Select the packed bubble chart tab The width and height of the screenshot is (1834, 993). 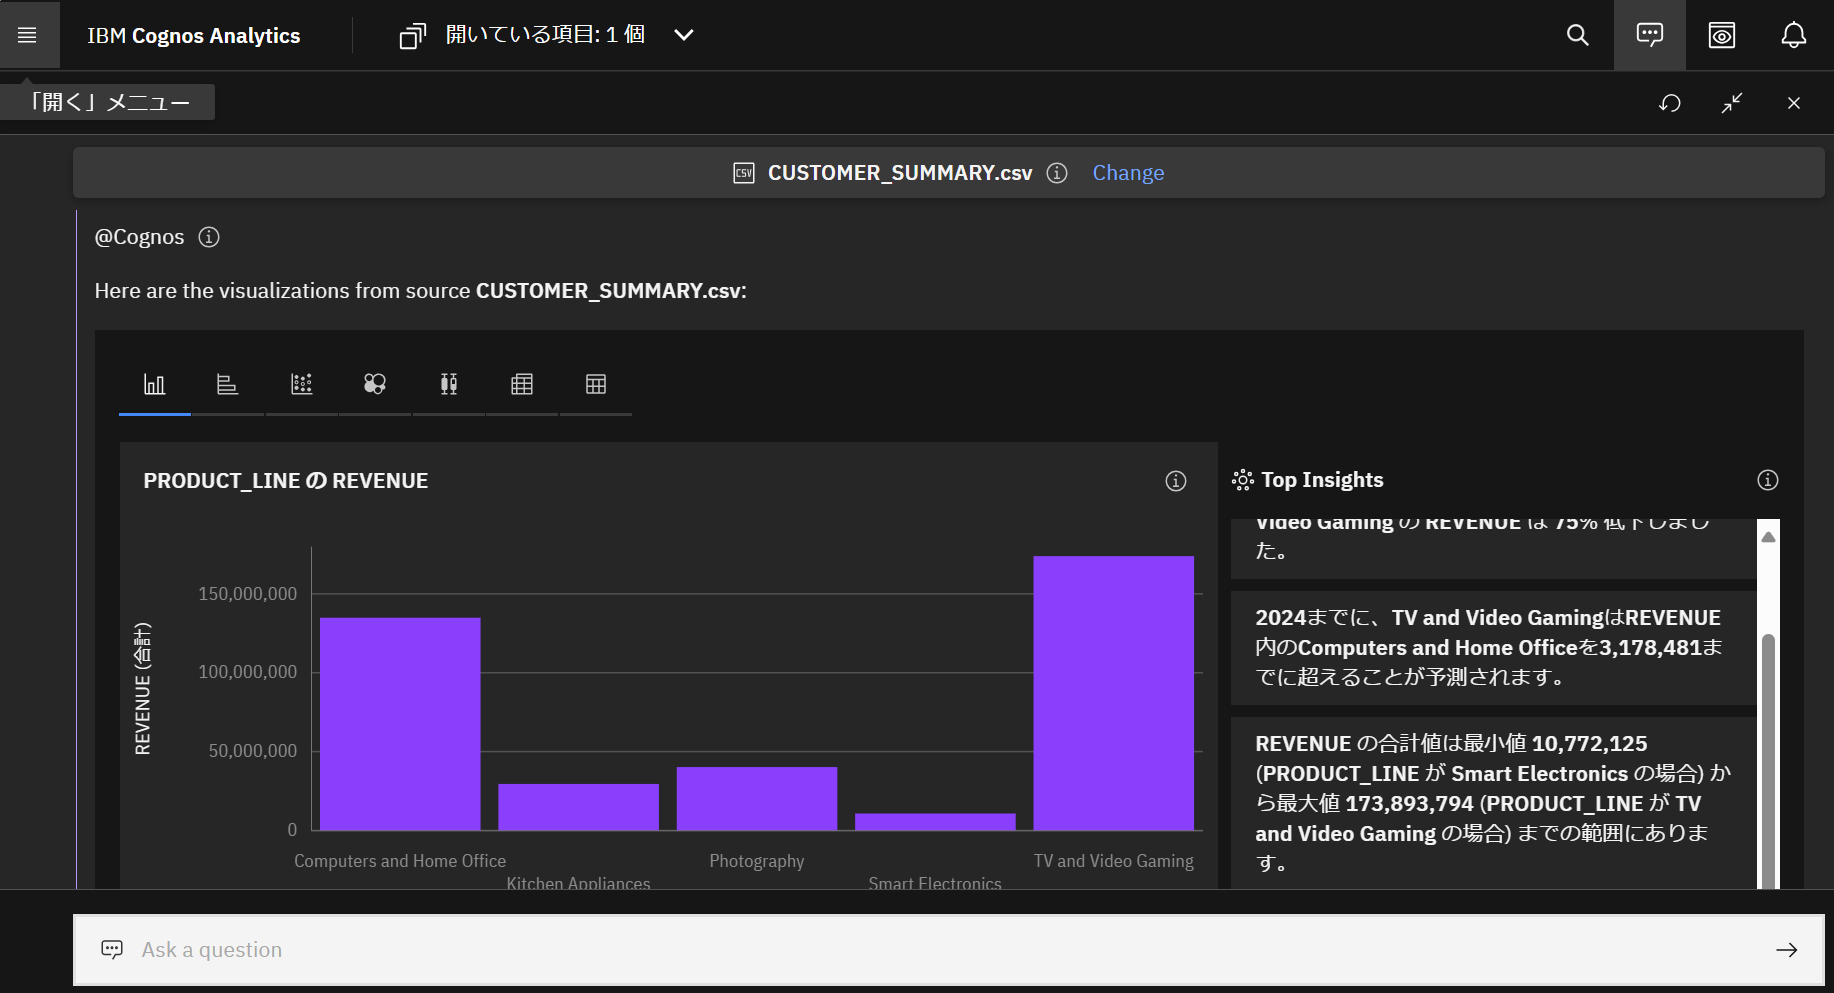(375, 385)
